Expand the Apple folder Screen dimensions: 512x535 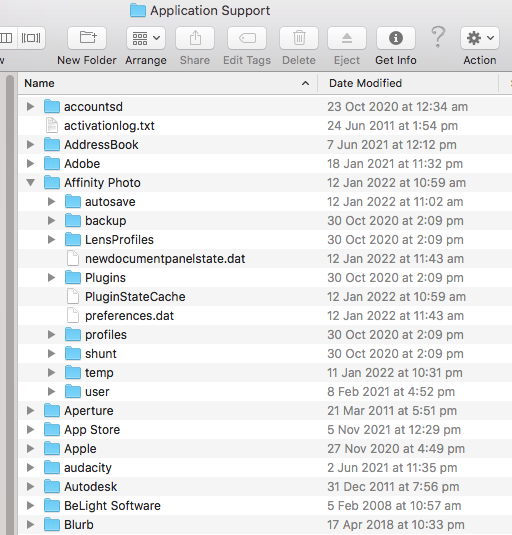click(30, 449)
